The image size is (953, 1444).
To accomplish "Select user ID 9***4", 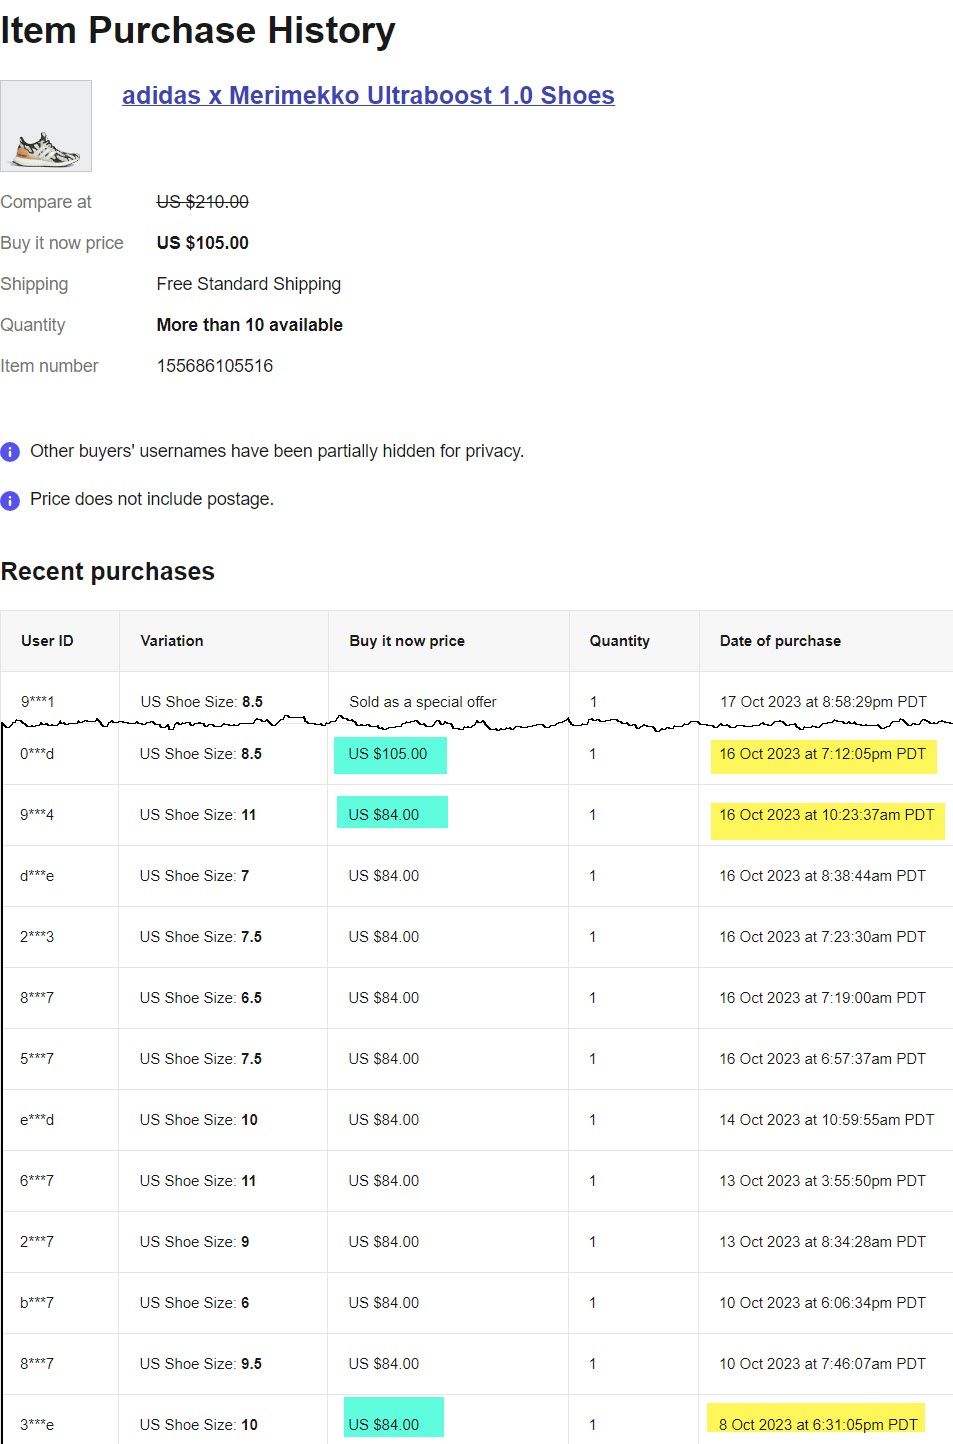I will tap(37, 815).
